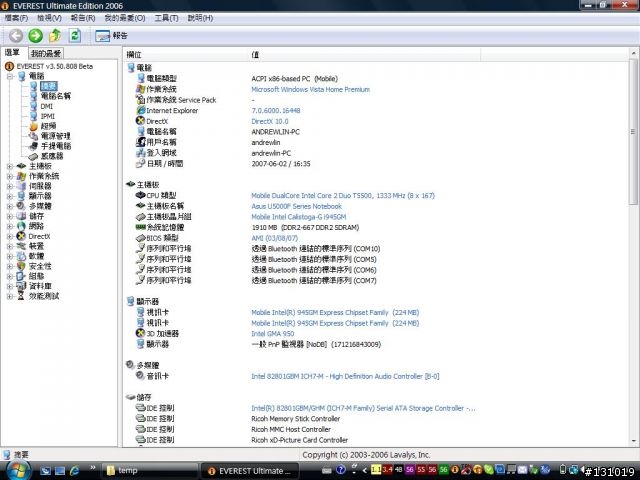Viewport: 640px width, 480px height.
Task: Switch to the 選單 menu tab in the sidebar
Action: tap(12, 52)
